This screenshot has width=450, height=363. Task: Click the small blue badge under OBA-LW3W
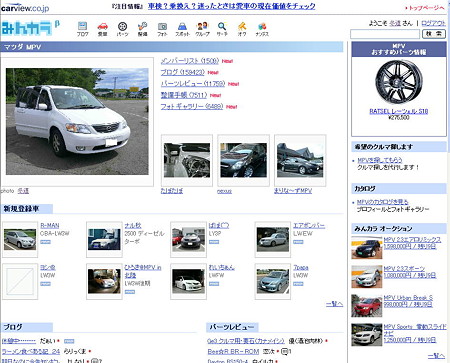(x=46, y=242)
